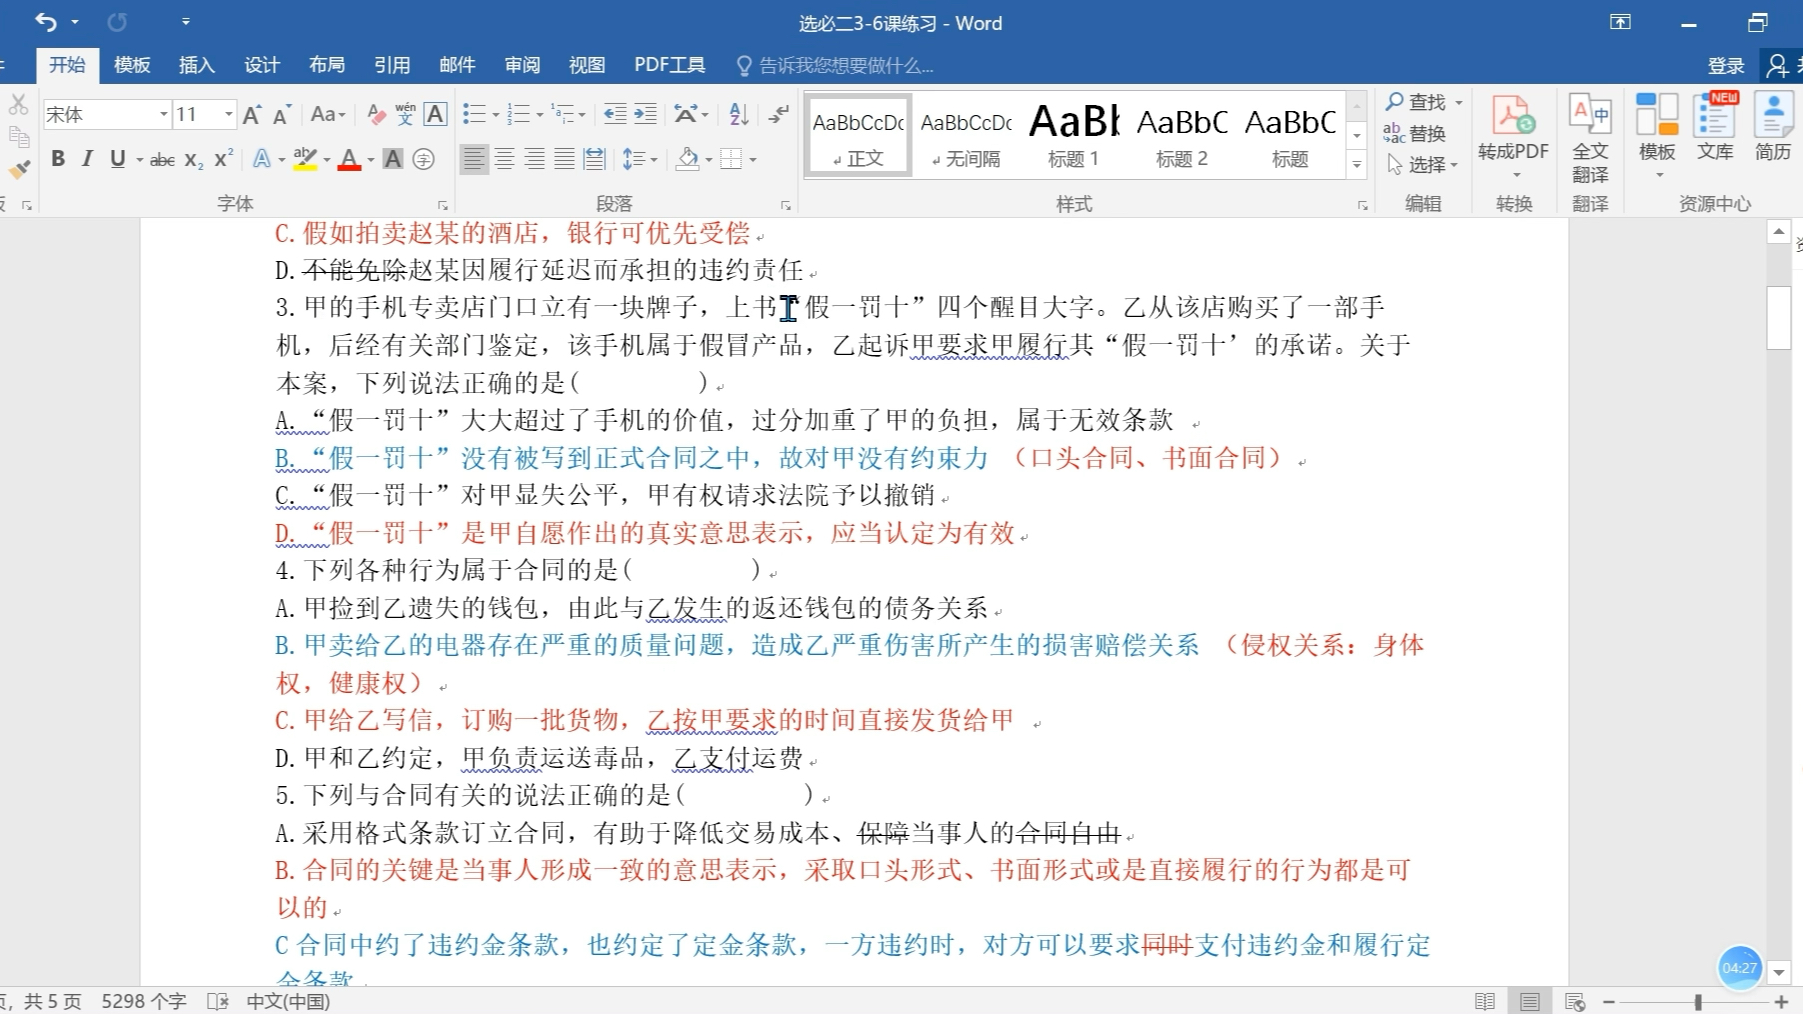Click the zoom slider handle

[x=1698, y=1001]
